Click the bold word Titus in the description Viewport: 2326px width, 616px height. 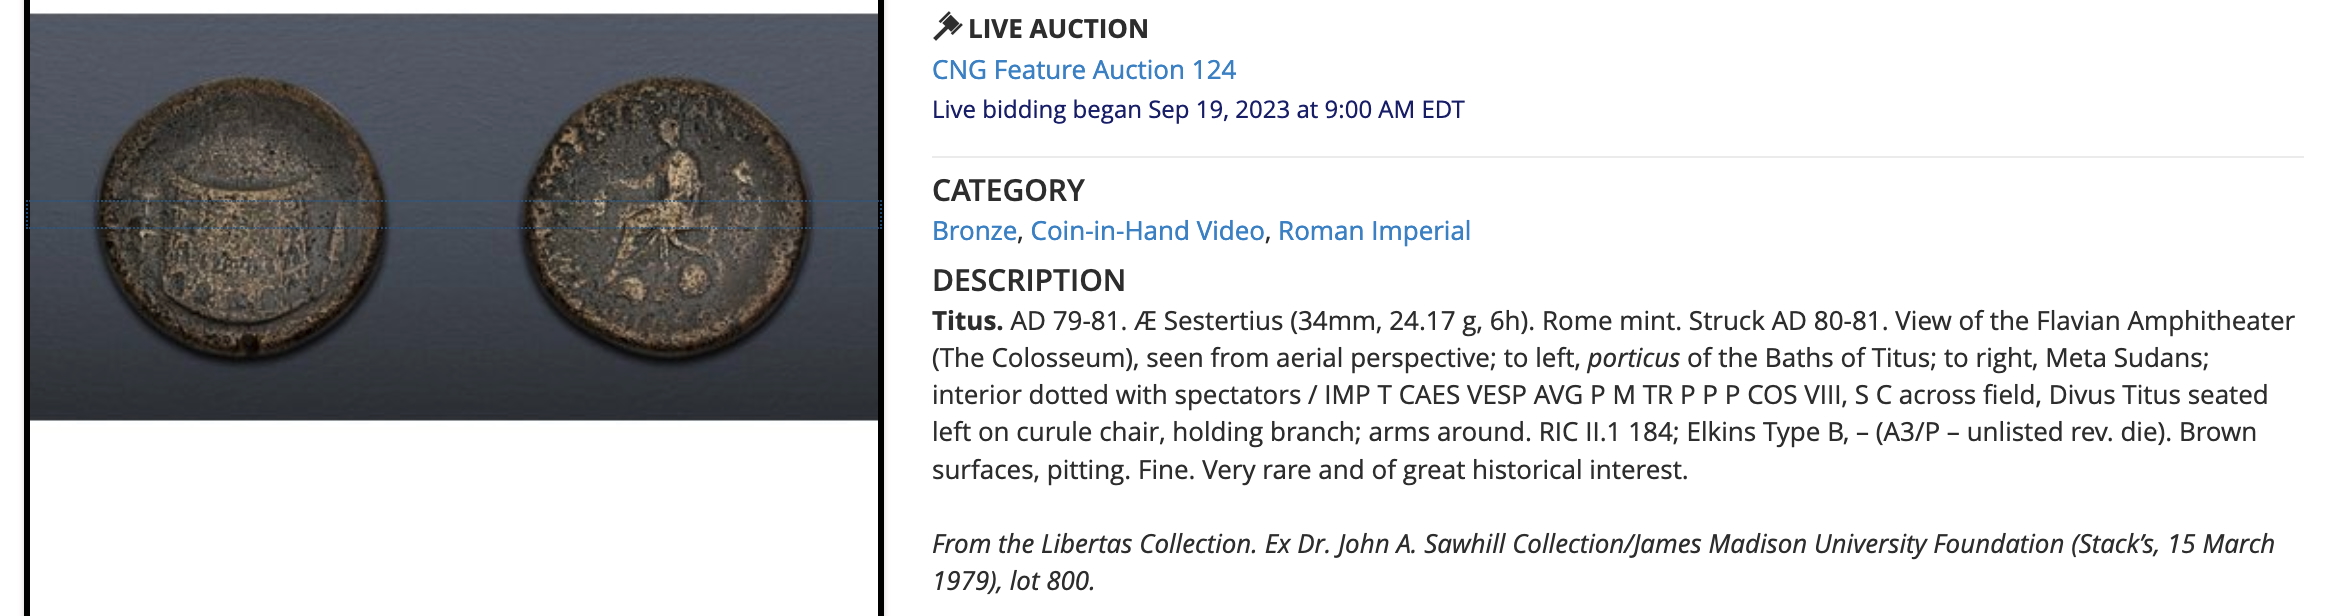coord(967,321)
